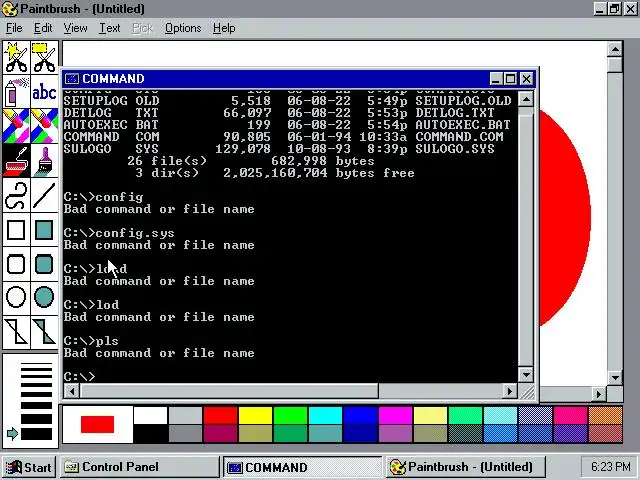Choose the thinnest line width
This screenshot has width=640, height=480.
(x=36, y=364)
